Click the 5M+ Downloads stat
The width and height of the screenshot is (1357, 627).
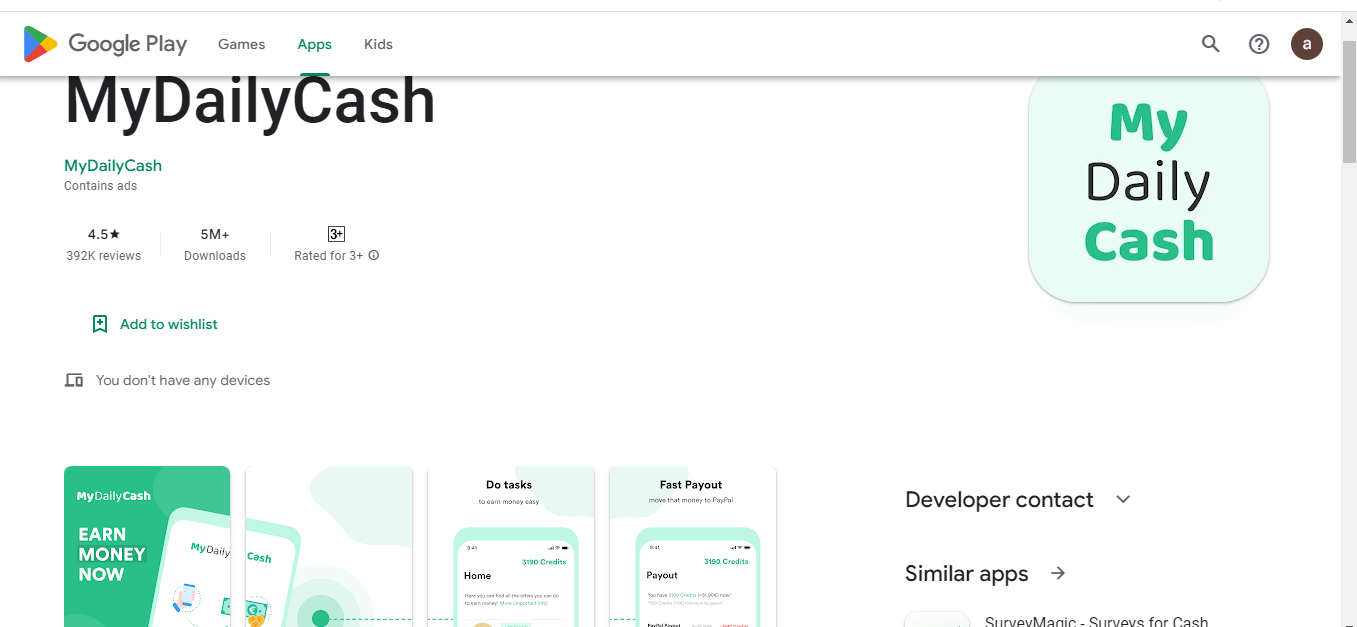click(215, 244)
